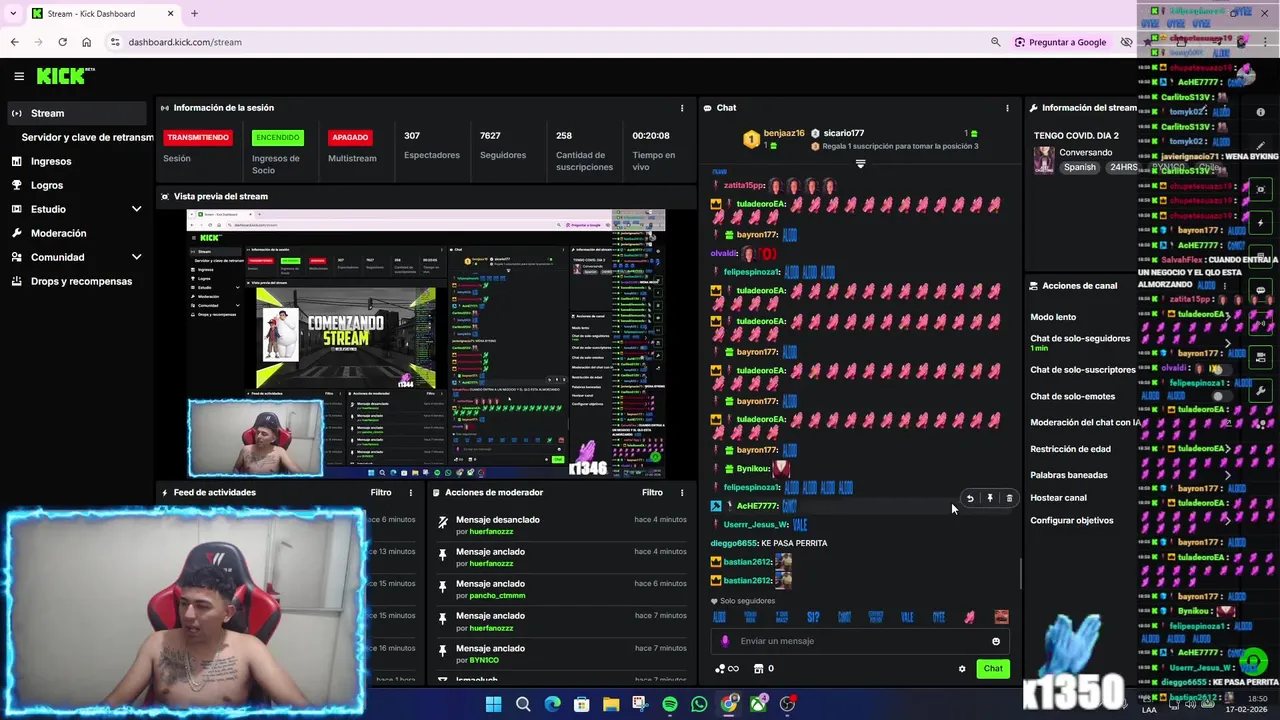
Task: Open a new browser tab
Action: tap(194, 14)
